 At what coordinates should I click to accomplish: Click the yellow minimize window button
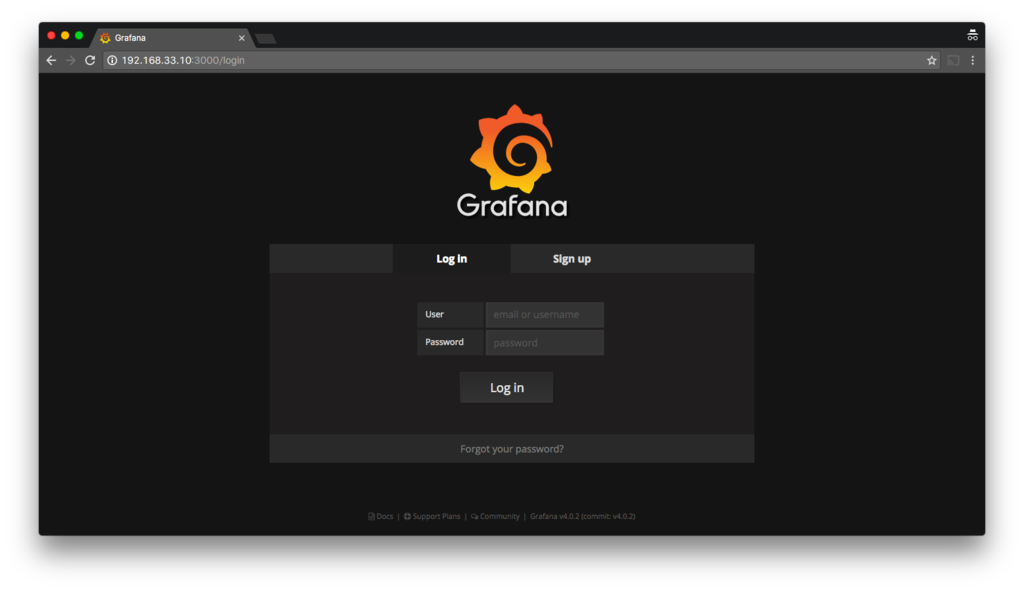pyautogui.click(x=65, y=35)
